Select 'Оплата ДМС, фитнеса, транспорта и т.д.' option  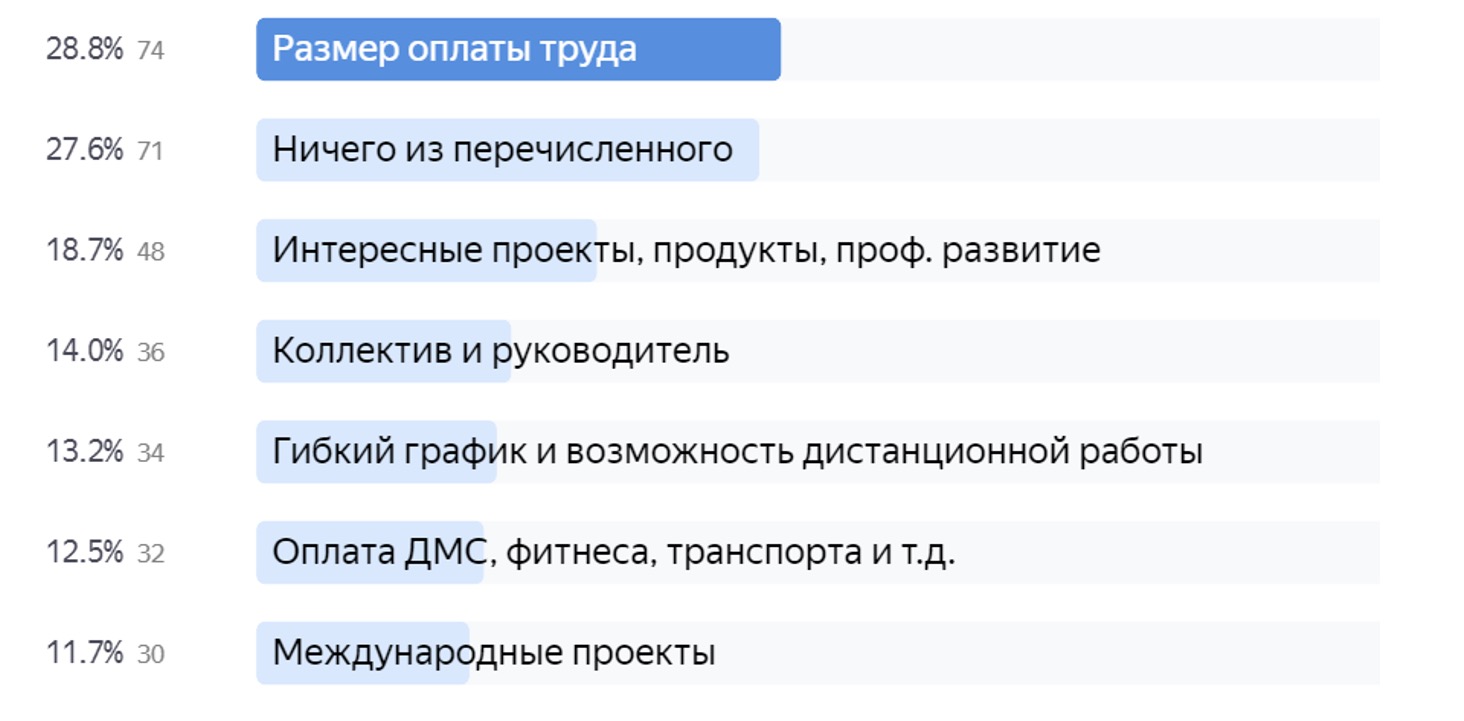coord(818,552)
